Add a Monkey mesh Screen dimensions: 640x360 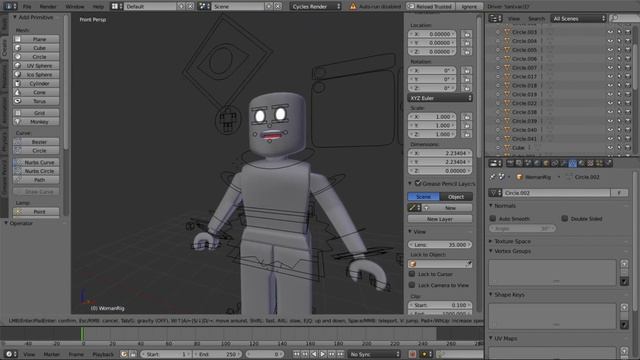36,122
